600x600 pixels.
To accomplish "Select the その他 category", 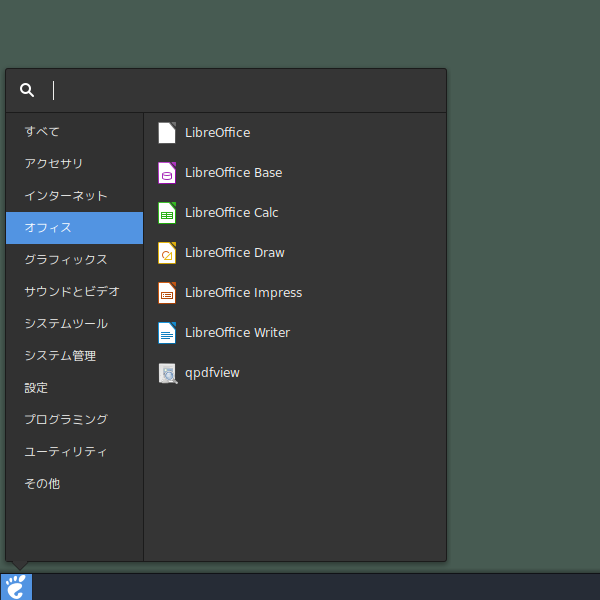I will point(75,484).
